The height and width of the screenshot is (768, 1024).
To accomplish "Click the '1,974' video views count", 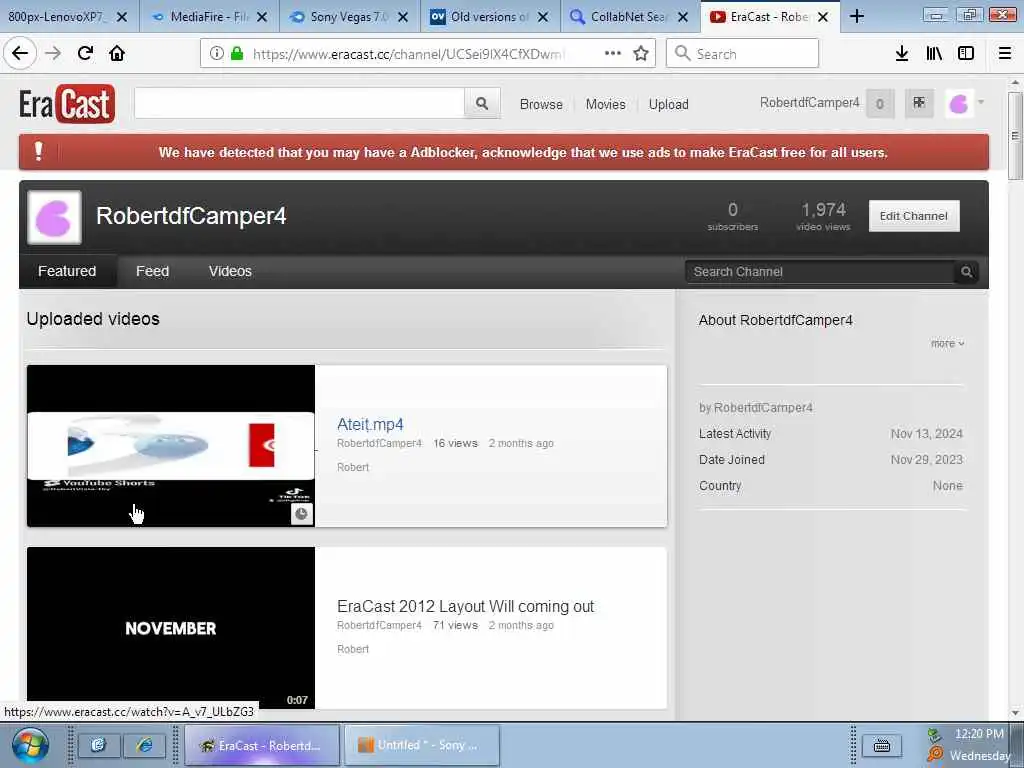I will (x=823, y=210).
